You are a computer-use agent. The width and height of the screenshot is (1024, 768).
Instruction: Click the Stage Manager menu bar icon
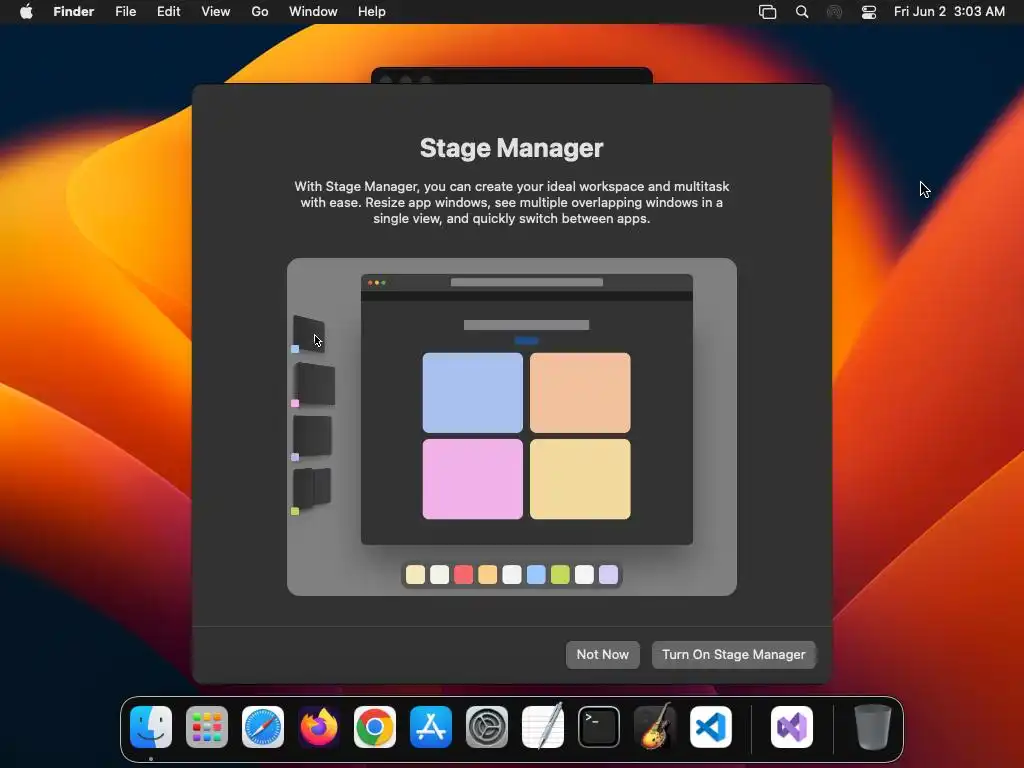coord(767,12)
